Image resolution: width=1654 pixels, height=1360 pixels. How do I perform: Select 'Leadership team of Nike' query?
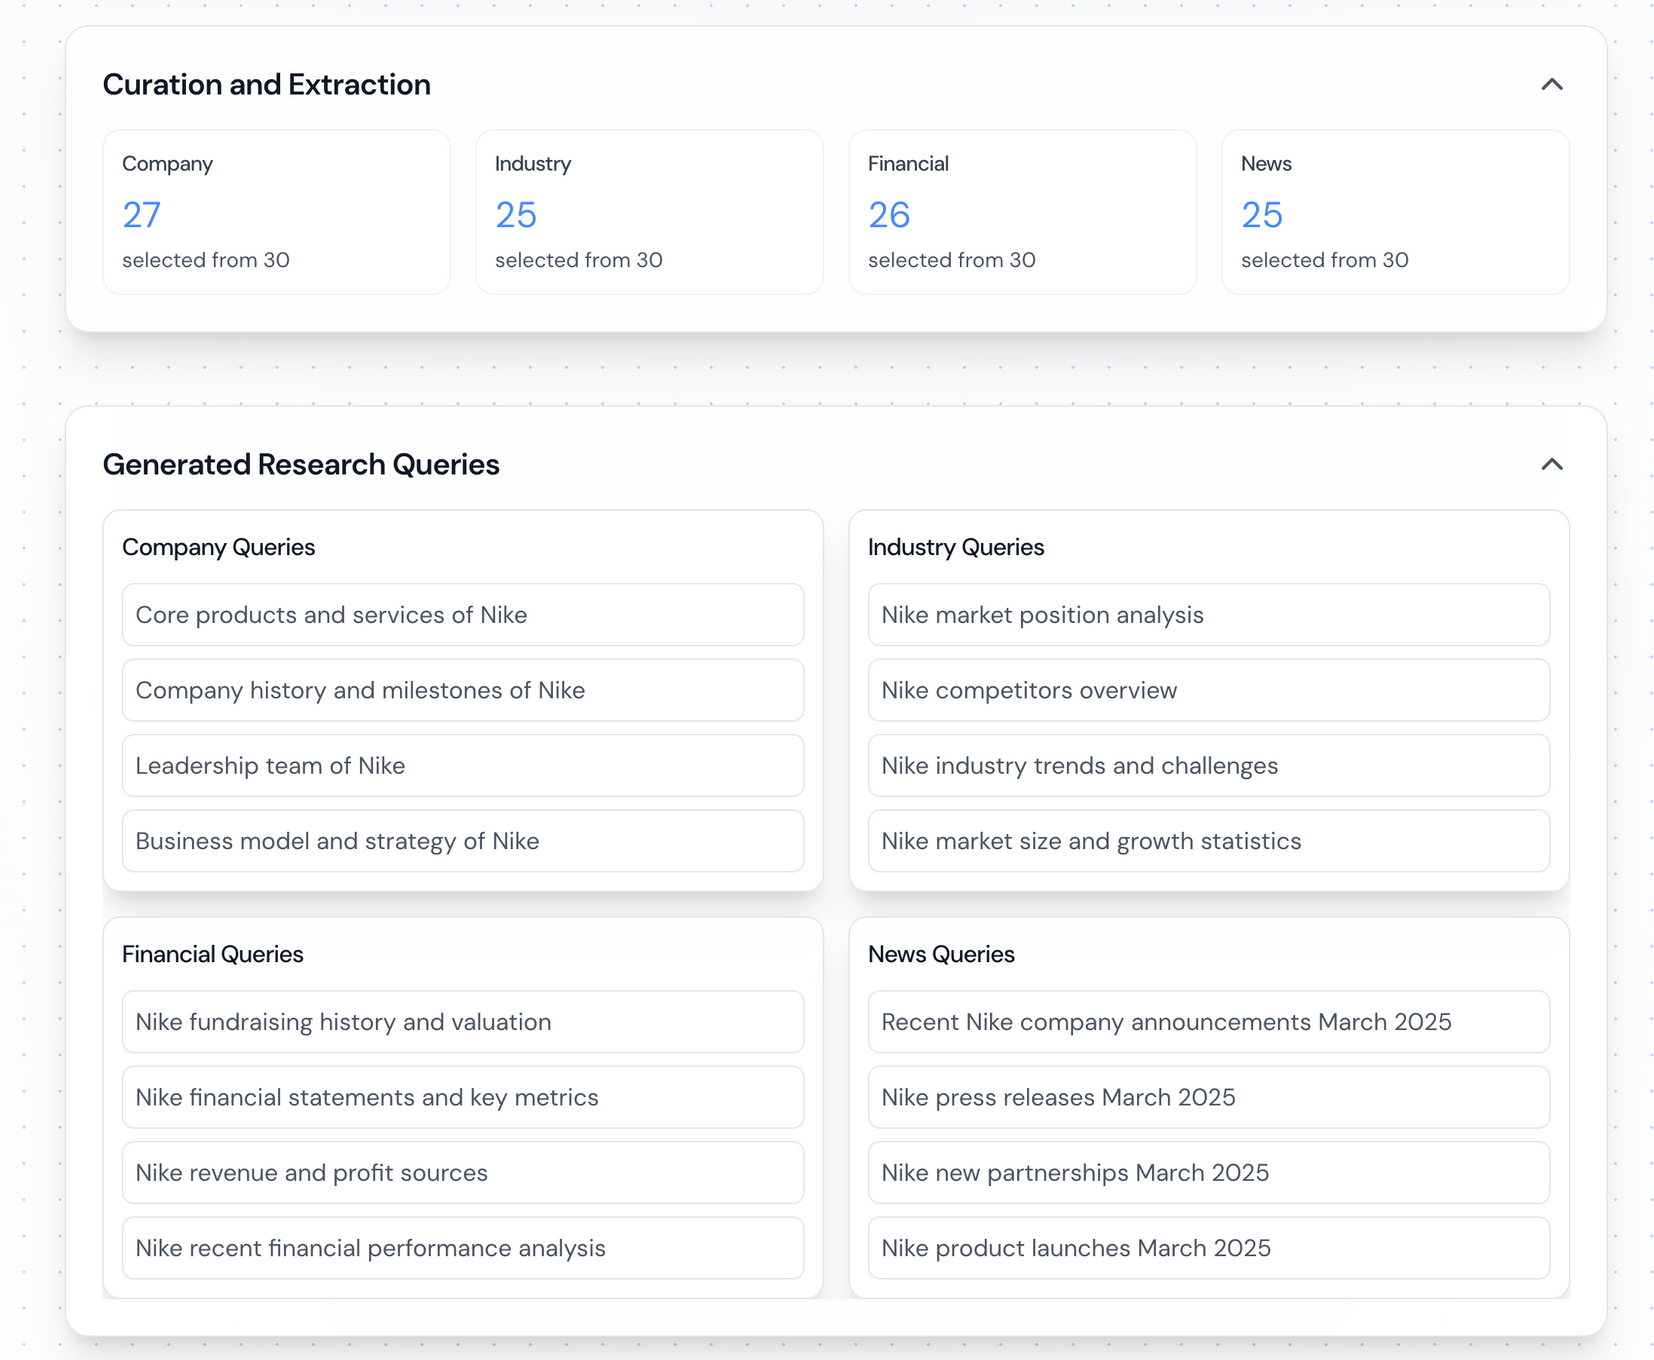pyautogui.click(x=463, y=766)
